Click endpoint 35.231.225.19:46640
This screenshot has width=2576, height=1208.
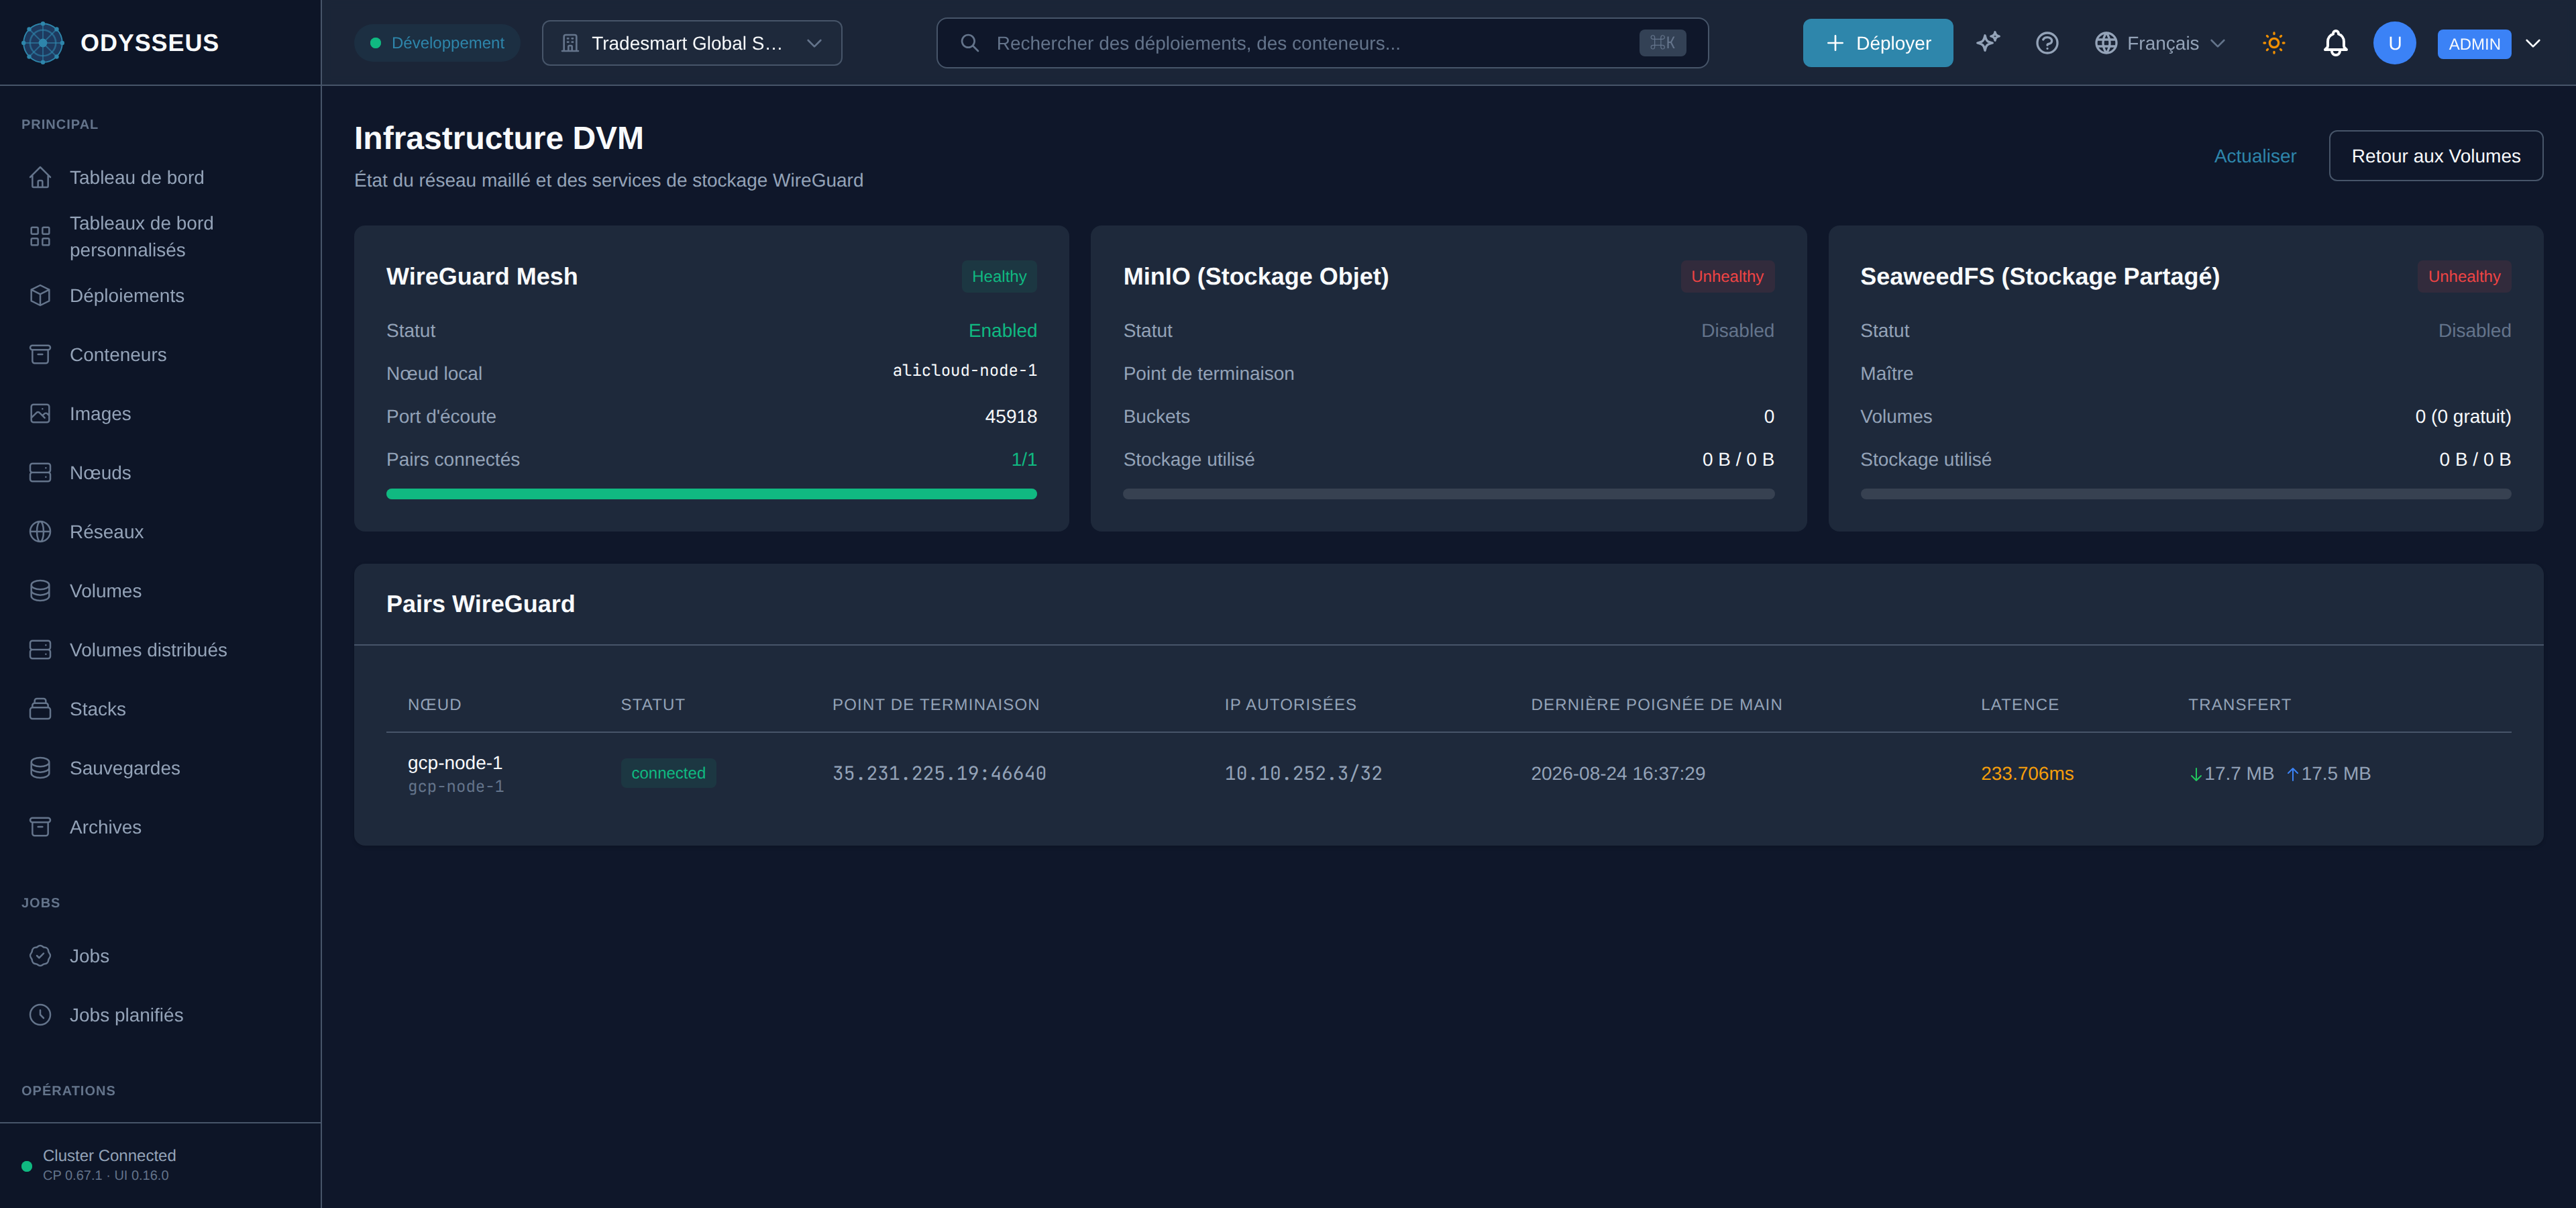(x=939, y=774)
